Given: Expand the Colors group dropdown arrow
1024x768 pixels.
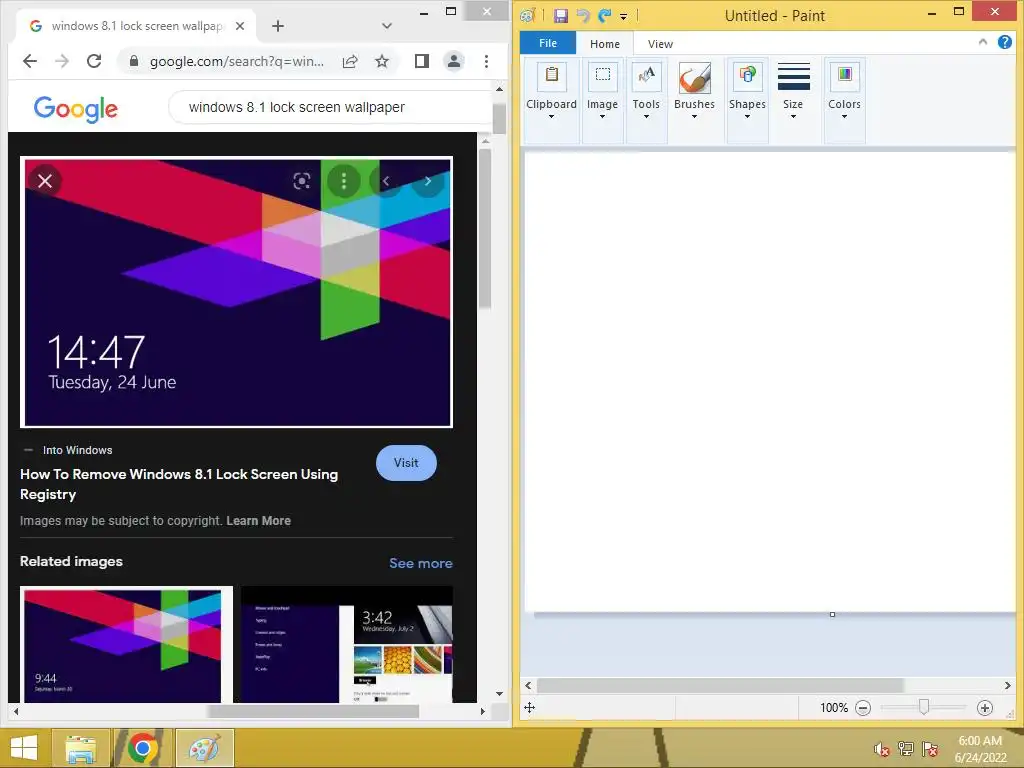Looking at the screenshot, I should tap(844, 117).
